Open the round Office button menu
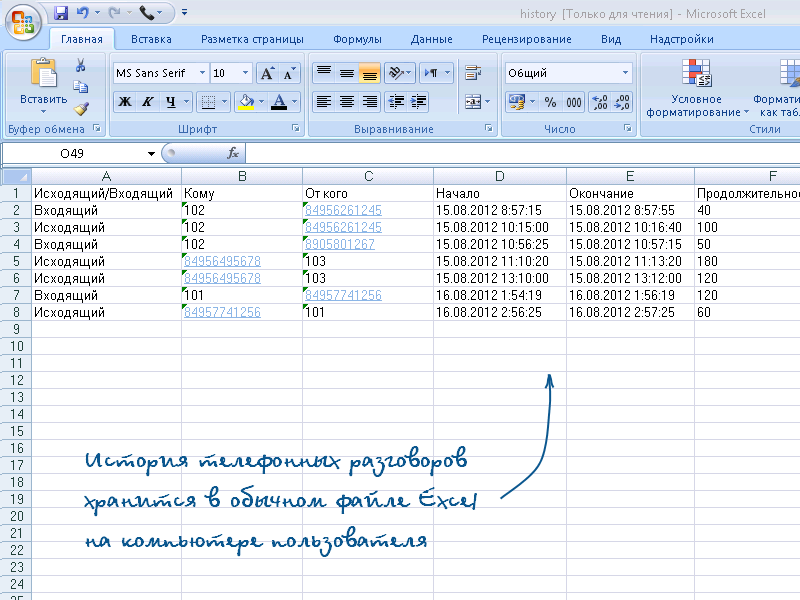 [23, 21]
